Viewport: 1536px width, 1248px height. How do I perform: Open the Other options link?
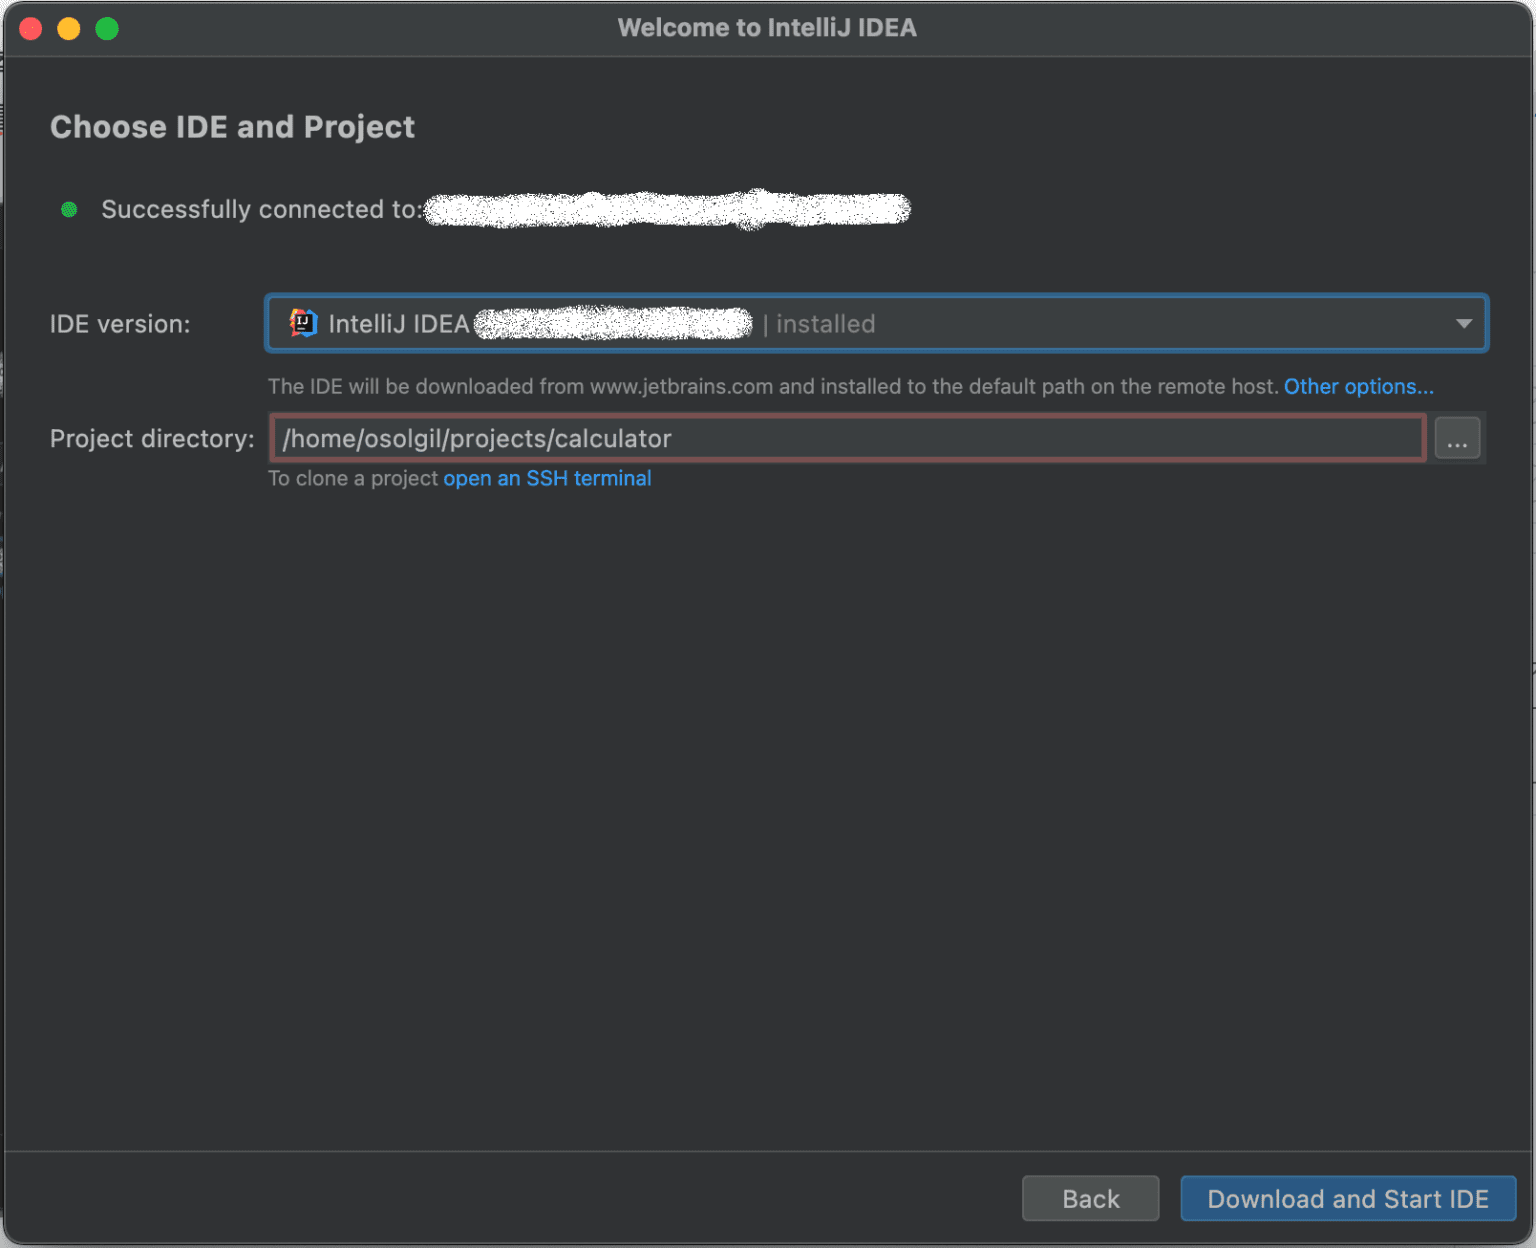tap(1358, 386)
